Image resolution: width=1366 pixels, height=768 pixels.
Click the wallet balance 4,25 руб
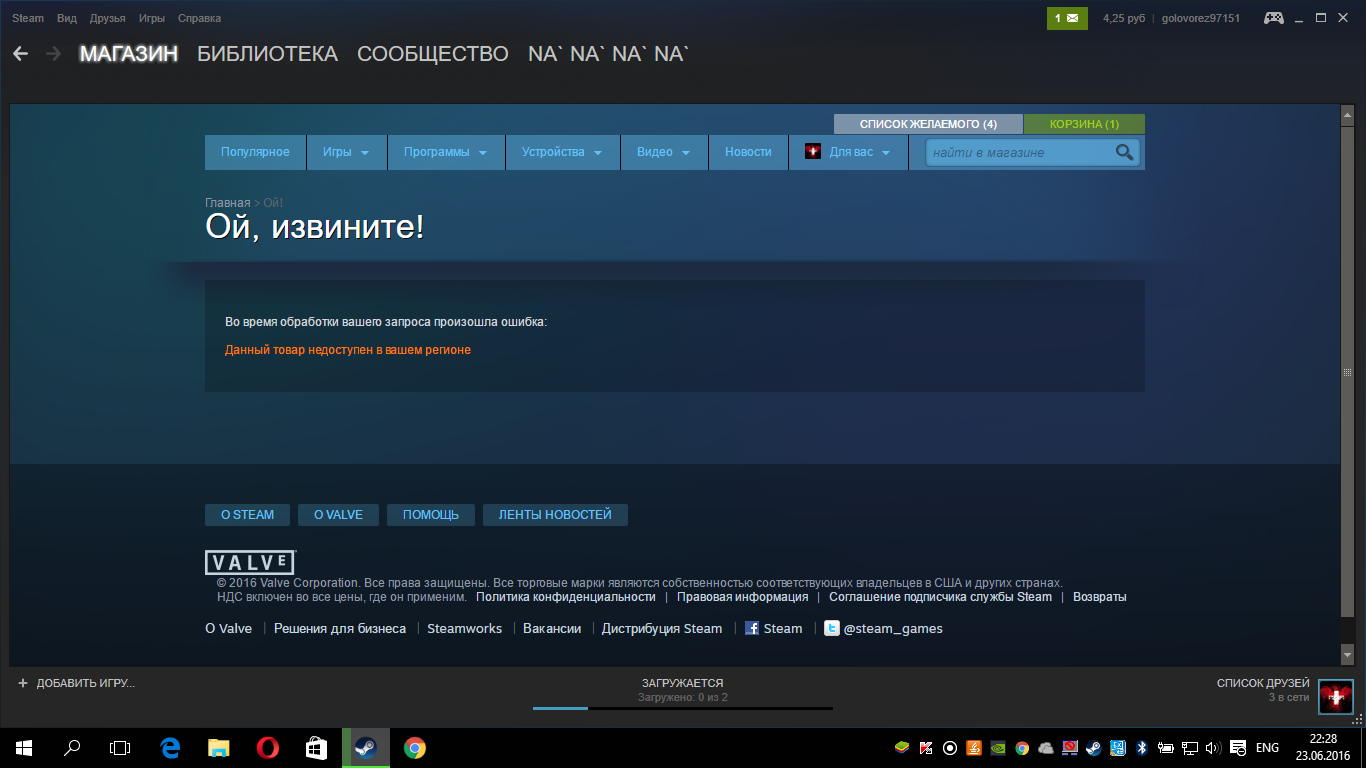coord(1123,18)
